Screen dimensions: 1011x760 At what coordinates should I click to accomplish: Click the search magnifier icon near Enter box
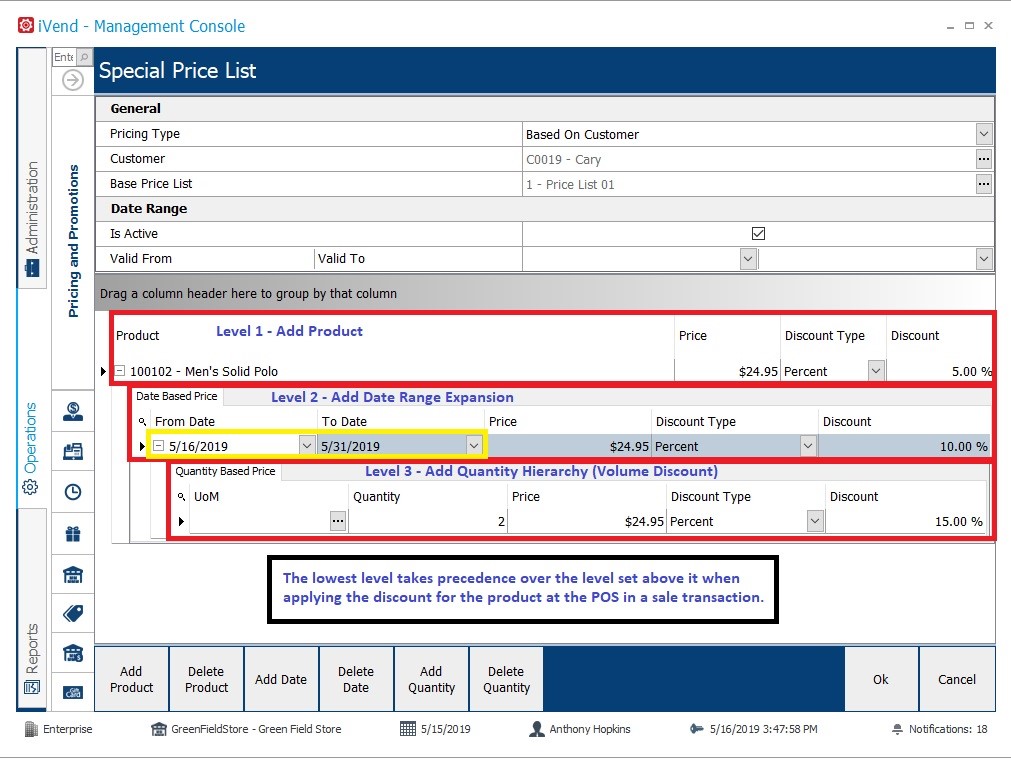point(84,57)
